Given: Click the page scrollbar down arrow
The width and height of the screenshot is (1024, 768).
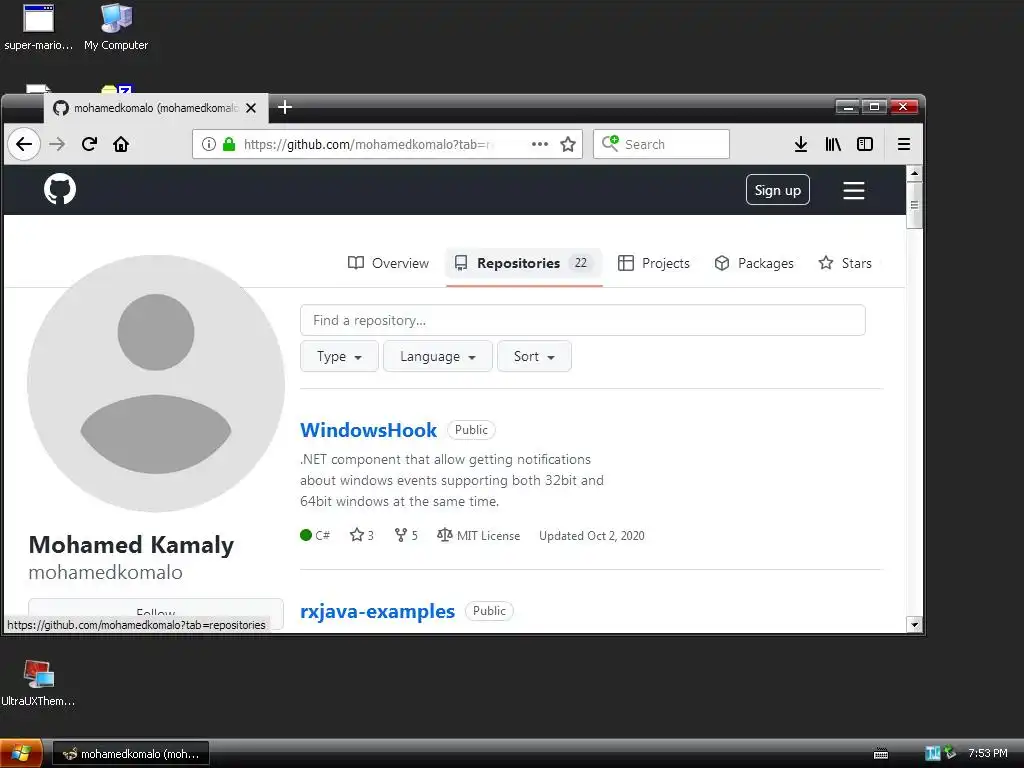Looking at the screenshot, I should pos(914,625).
